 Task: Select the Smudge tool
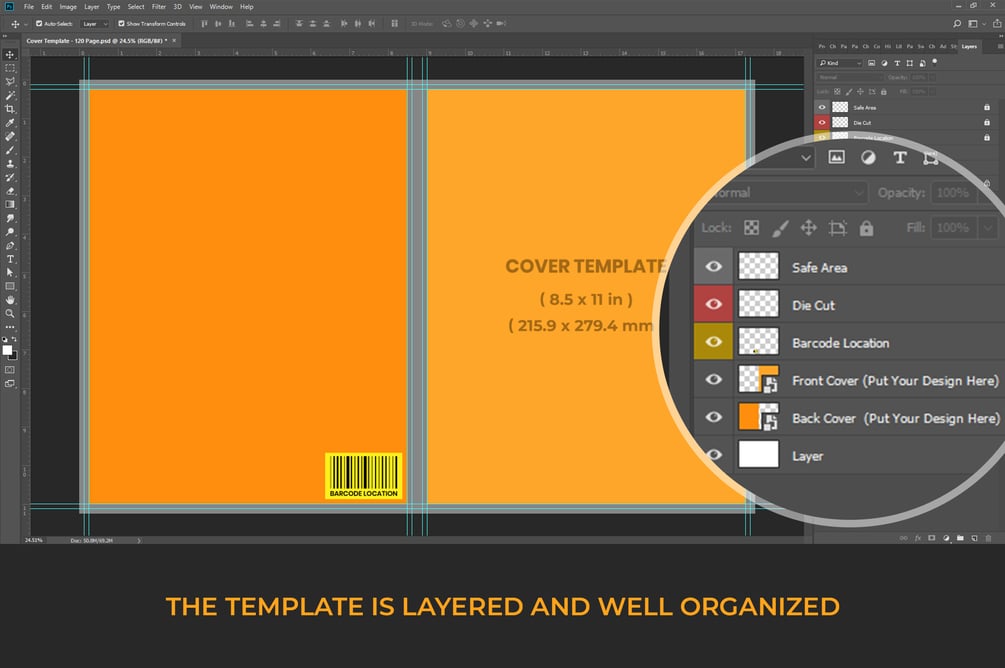(x=10, y=219)
